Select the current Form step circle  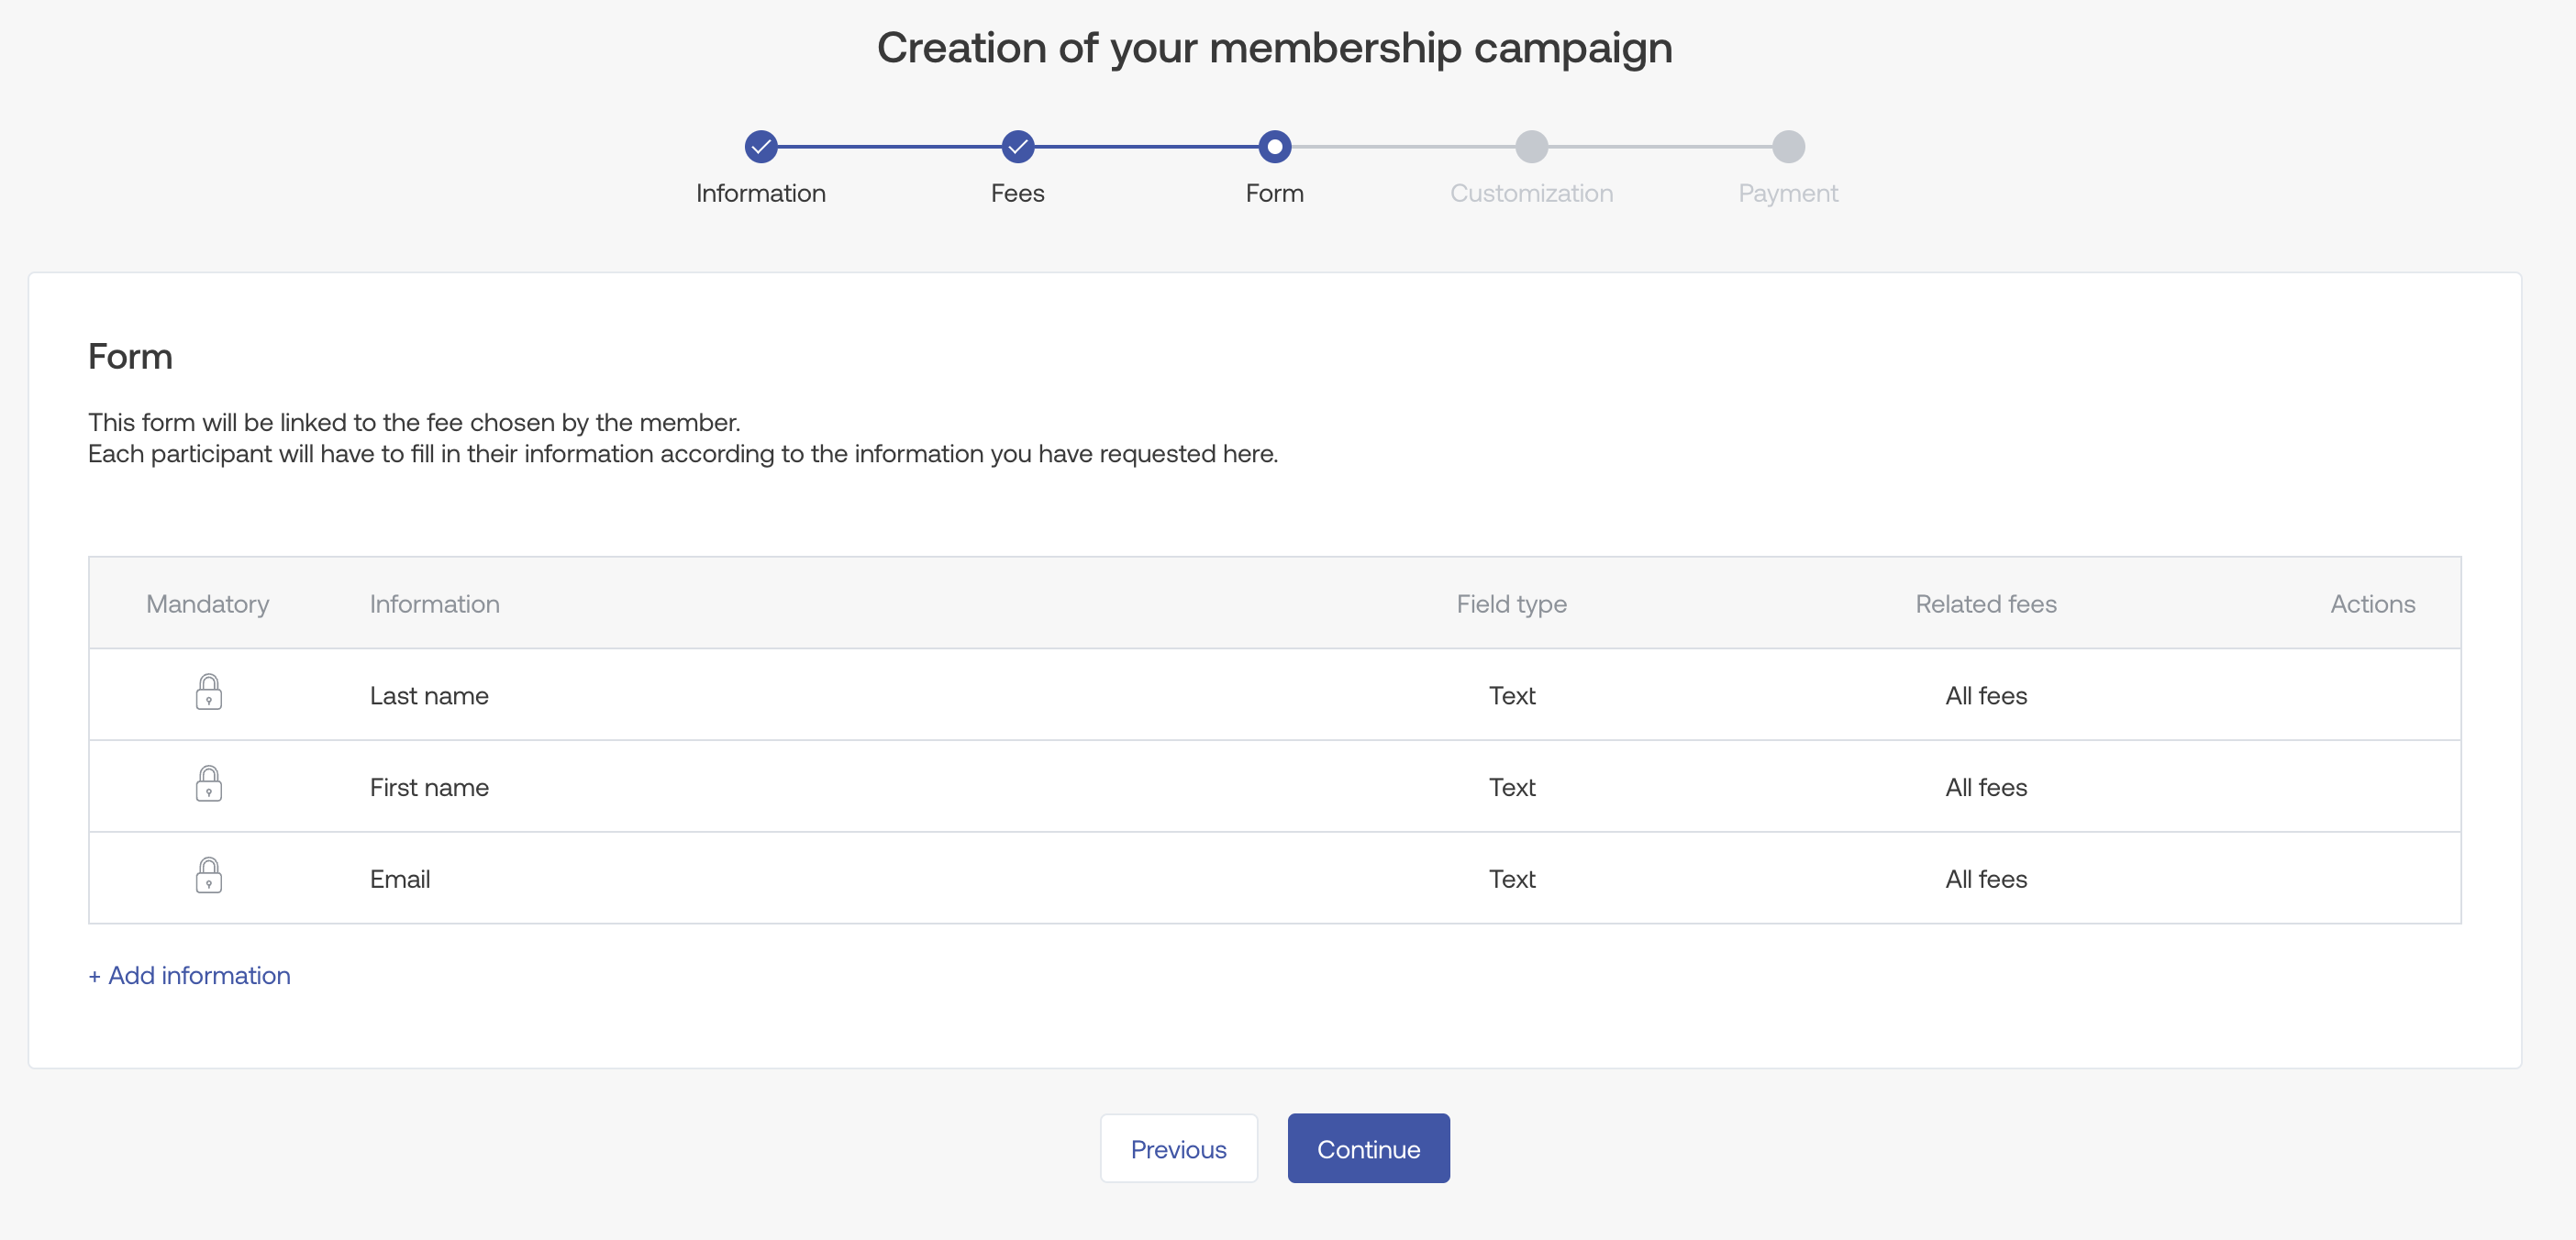point(1274,147)
